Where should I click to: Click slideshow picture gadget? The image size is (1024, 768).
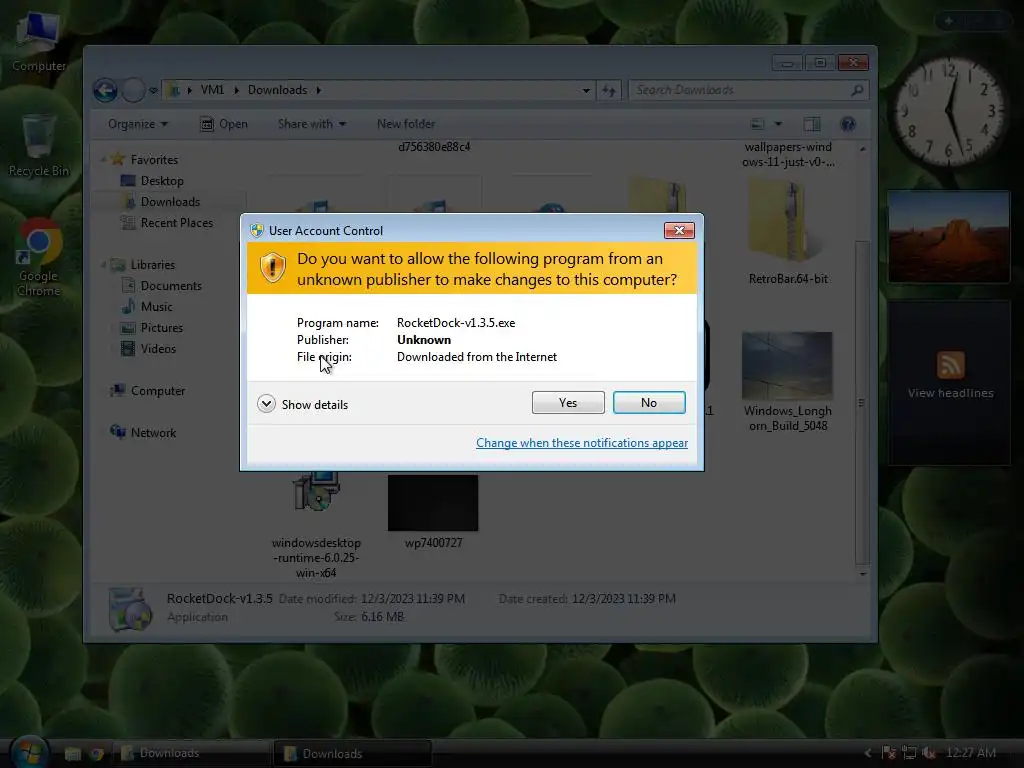point(949,238)
